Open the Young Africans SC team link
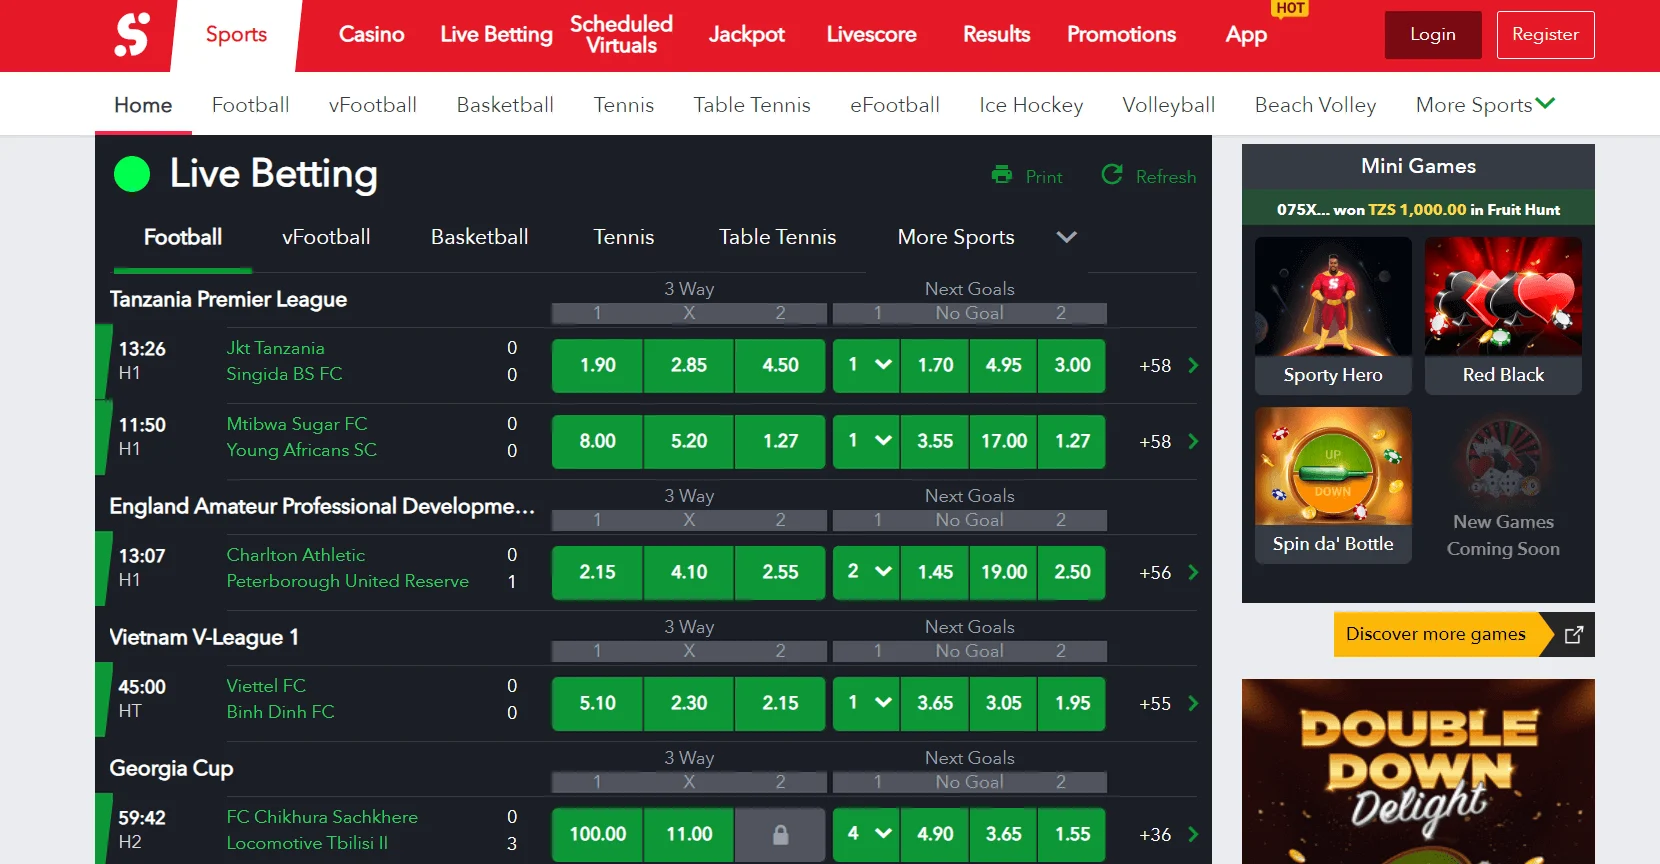Image resolution: width=1660 pixels, height=864 pixels. pos(301,450)
